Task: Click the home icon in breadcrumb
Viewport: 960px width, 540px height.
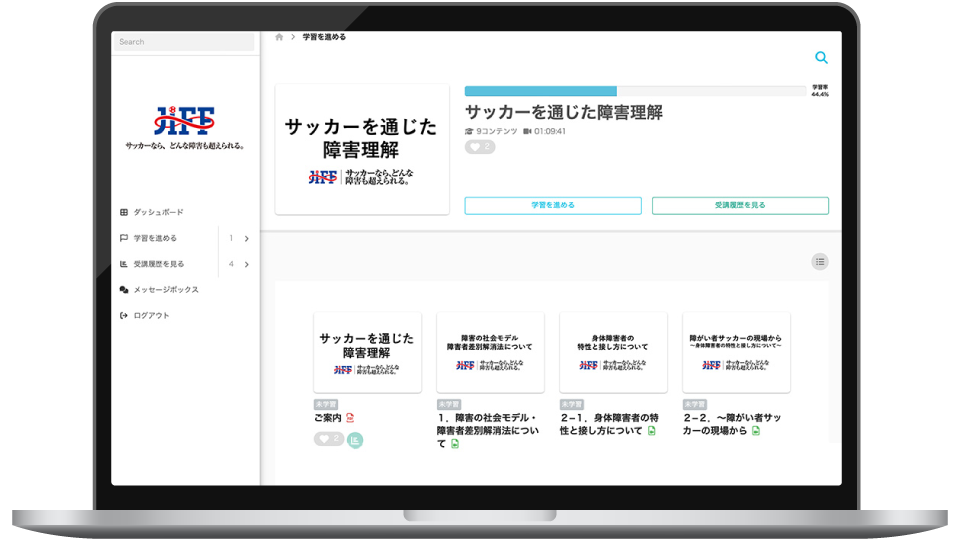Action: click(x=279, y=37)
